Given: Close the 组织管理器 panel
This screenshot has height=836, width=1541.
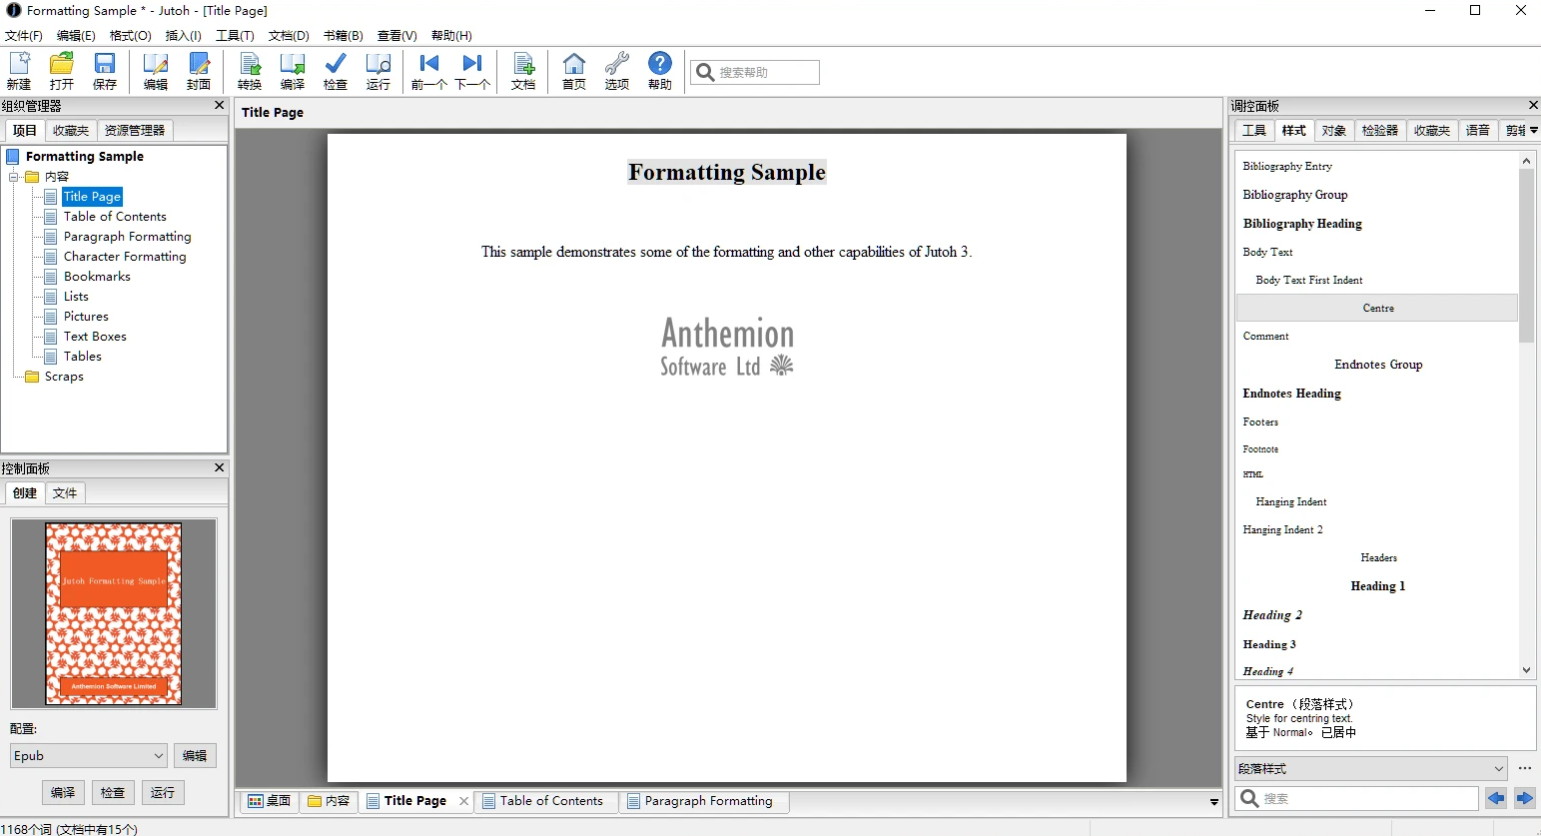Looking at the screenshot, I should pyautogui.click(x=219, y=105).
